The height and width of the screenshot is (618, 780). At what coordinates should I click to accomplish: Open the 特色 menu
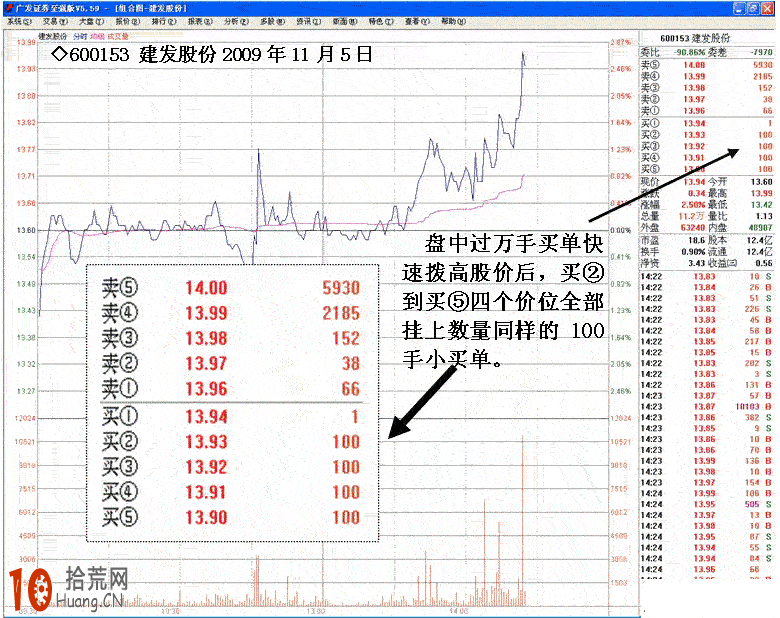pyautogui.click(x=381, y=21)
